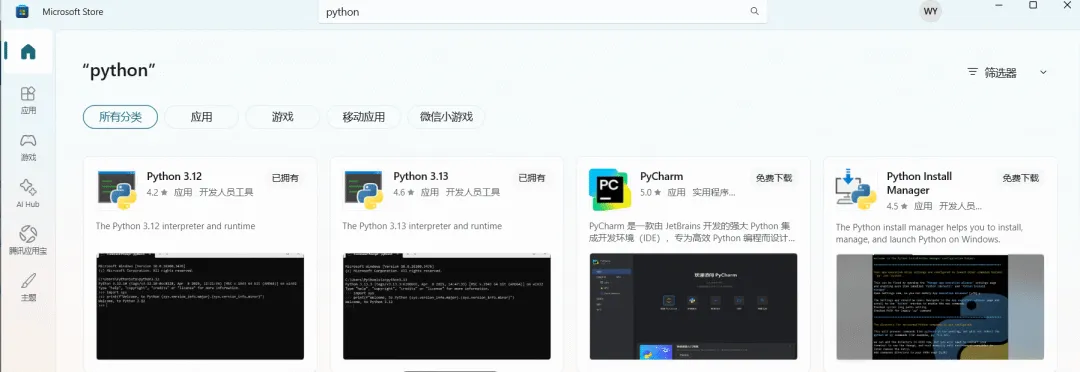
Task: Open the Python 3.12 terminal screenshot
Action: point(200,307)
